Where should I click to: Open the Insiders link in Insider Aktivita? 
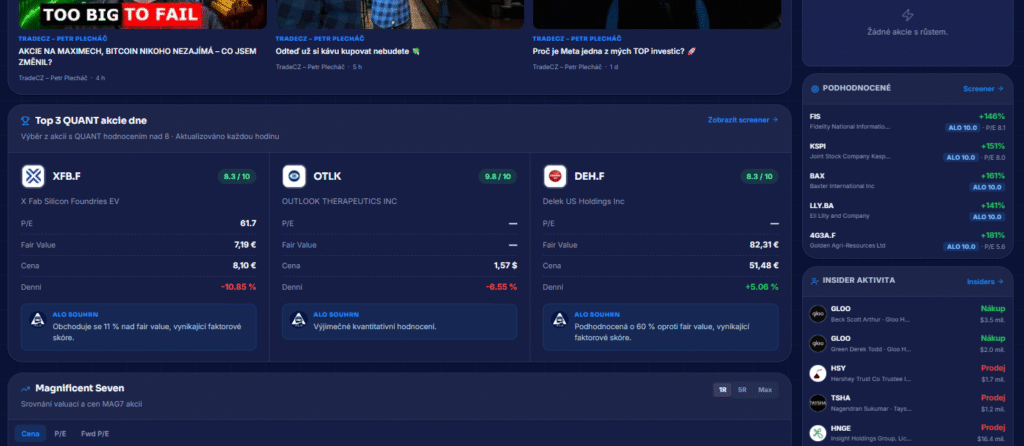point(985,281)
